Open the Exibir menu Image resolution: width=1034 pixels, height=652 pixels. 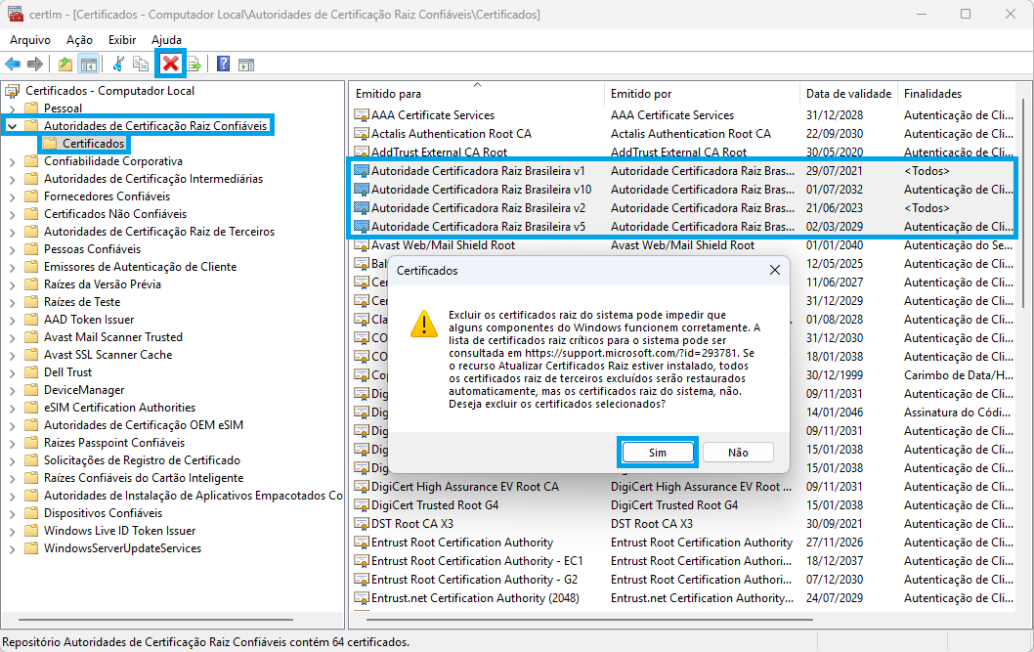[x=122, y=39]
